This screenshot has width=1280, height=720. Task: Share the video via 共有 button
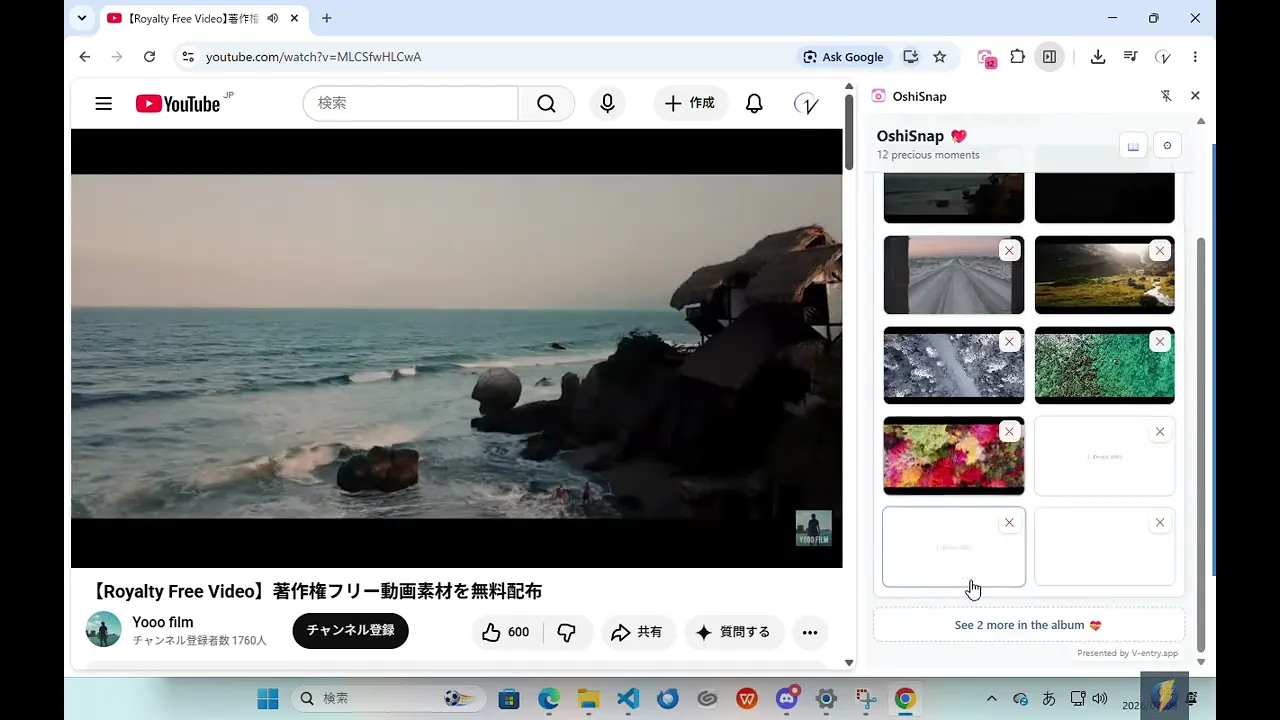click(x=637, y=632)
